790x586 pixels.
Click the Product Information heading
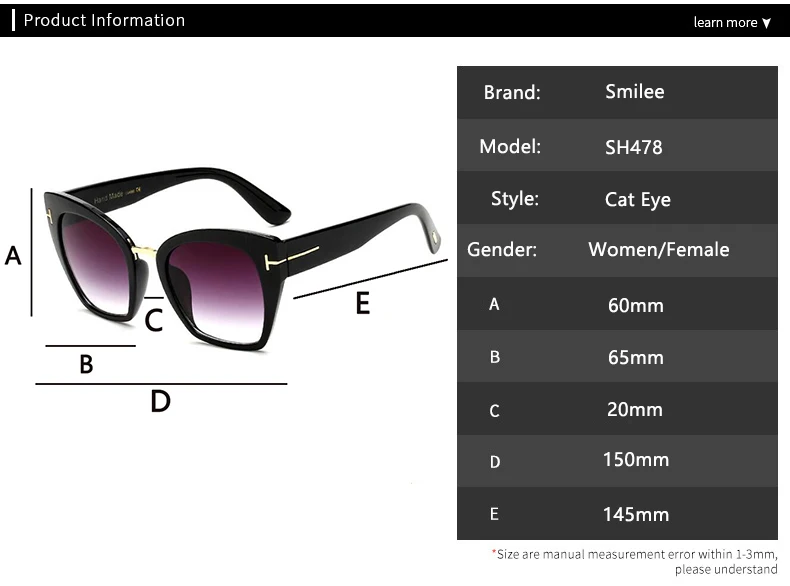coord(104,20)
